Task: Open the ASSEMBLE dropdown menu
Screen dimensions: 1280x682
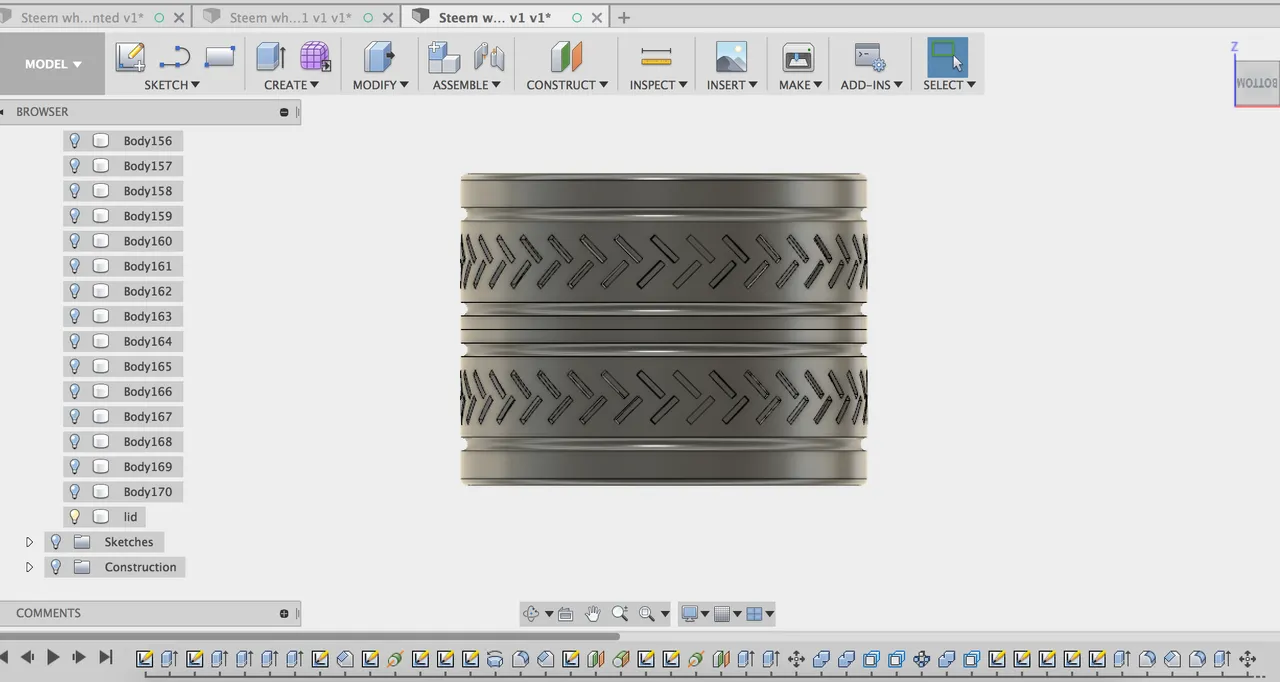Action: coord(467,85)
